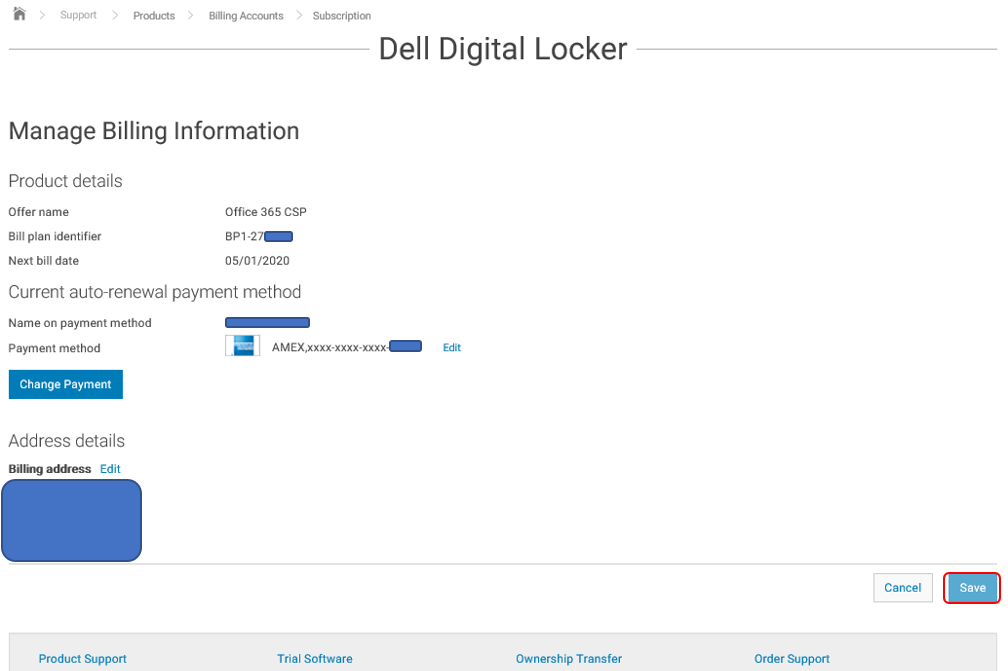Click the AMEX card logo
This screenshot has height=671, width=1008.
[242, 346]
